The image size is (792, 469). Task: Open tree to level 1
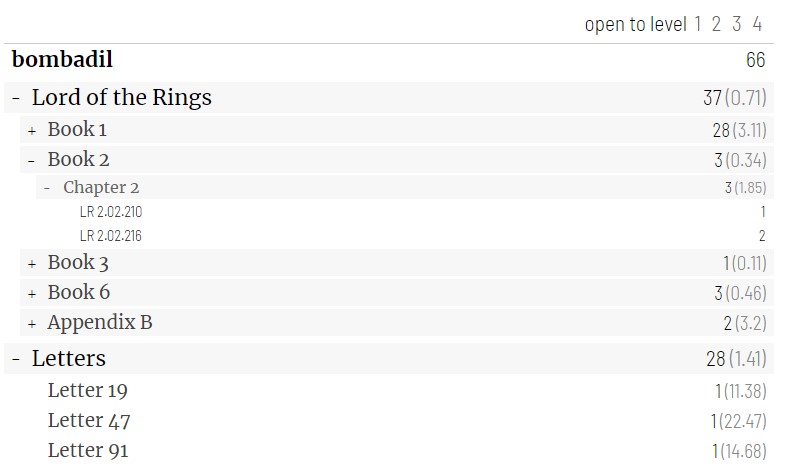pyautogui.click(x=698, y=24)
